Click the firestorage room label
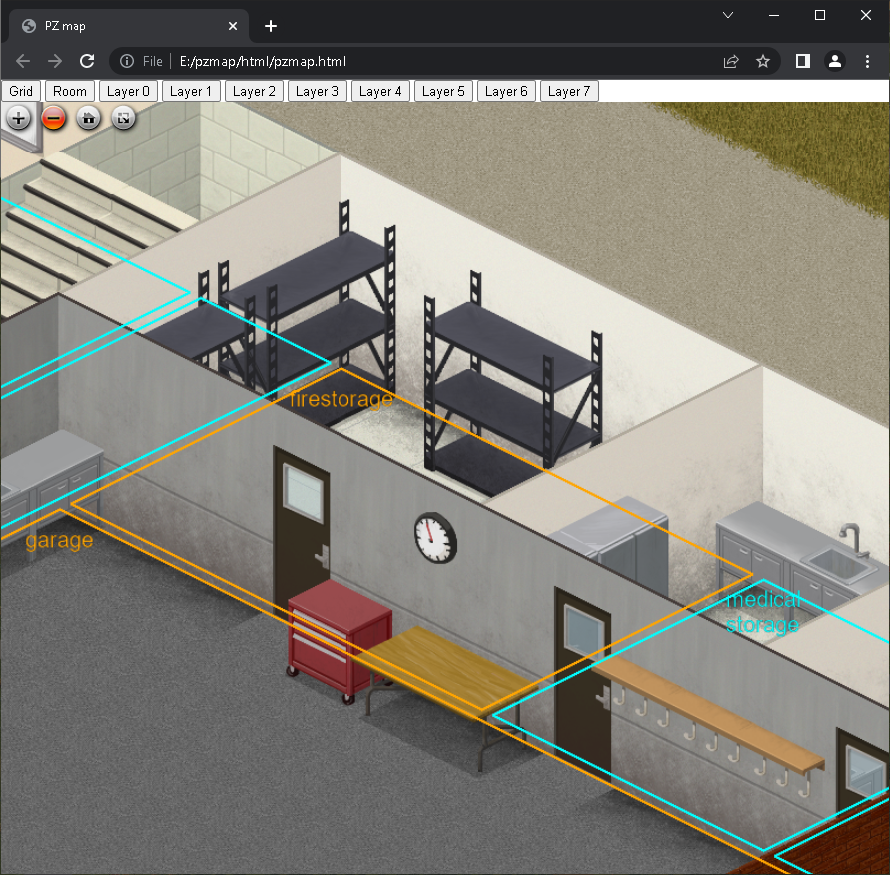 click(x=341, y=399)
